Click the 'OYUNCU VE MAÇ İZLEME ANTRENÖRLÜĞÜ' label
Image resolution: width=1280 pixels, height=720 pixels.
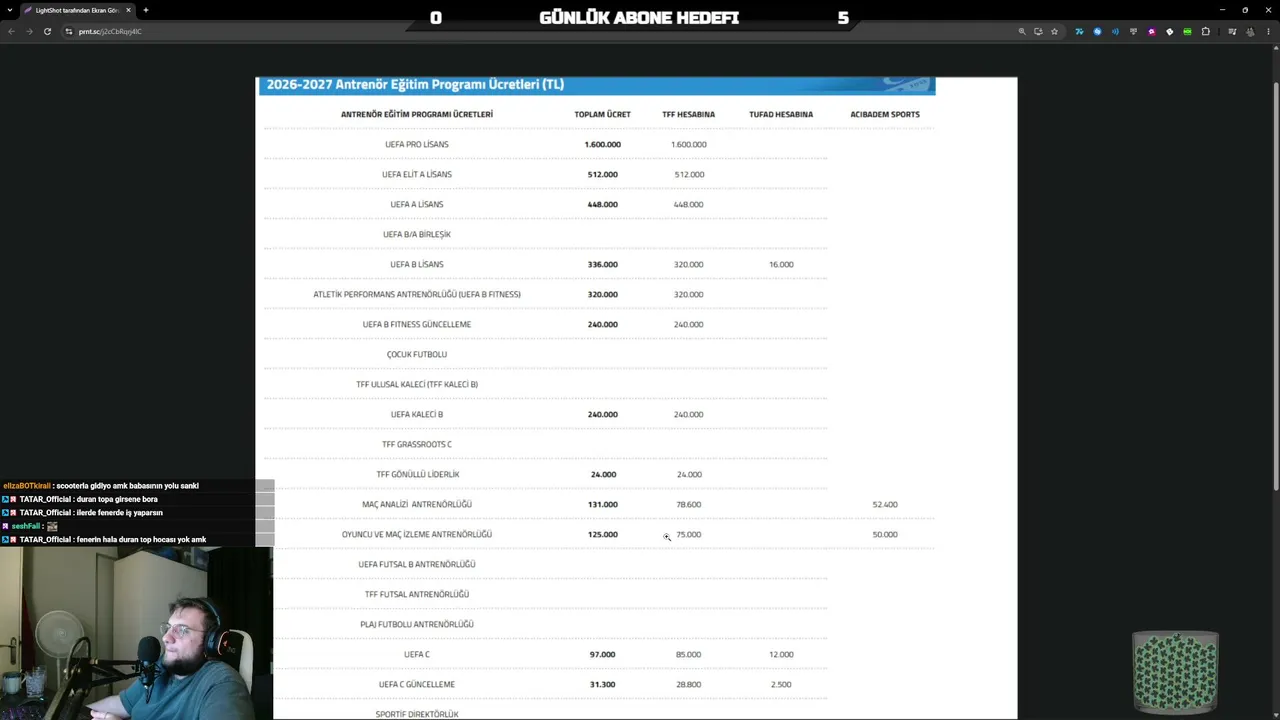(x=417, y=534)
